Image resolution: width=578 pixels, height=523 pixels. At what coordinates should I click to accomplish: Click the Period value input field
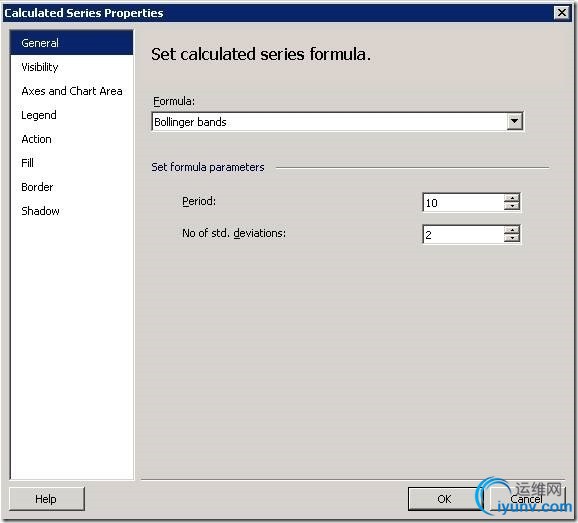(463, 202)
